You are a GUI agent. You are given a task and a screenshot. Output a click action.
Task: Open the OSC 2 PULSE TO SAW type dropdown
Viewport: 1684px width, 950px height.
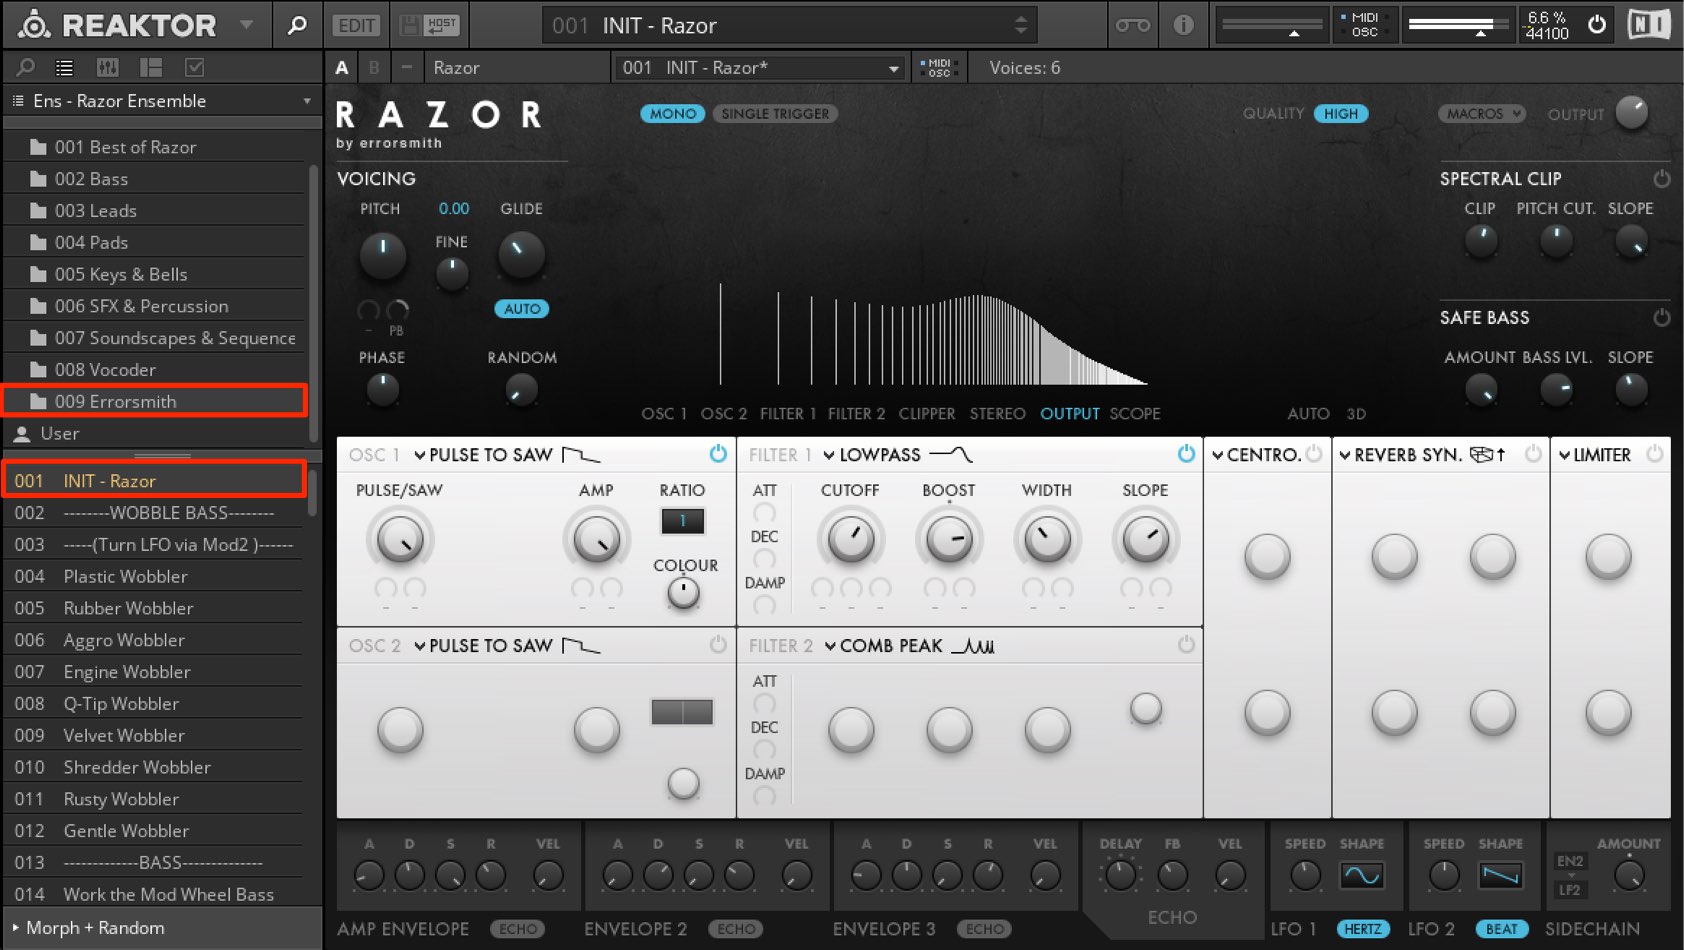click(507, 646)
